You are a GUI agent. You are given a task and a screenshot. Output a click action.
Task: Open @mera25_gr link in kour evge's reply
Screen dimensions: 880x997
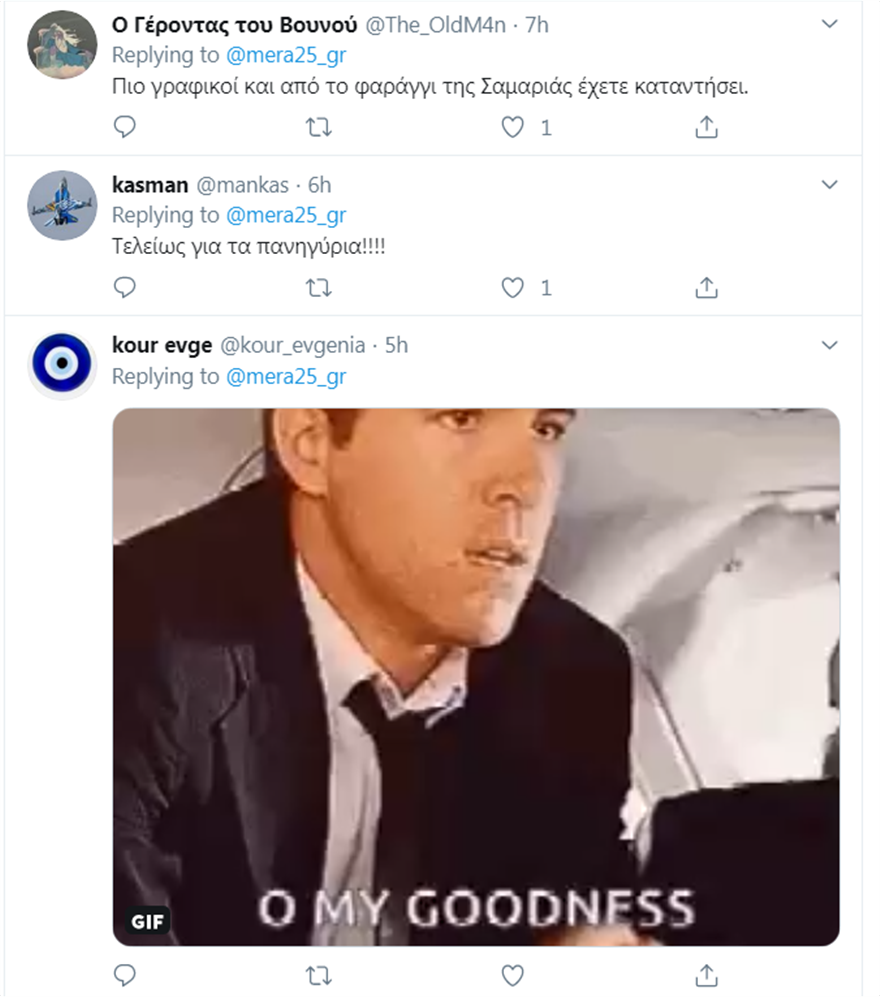click(x=286, y=376)
